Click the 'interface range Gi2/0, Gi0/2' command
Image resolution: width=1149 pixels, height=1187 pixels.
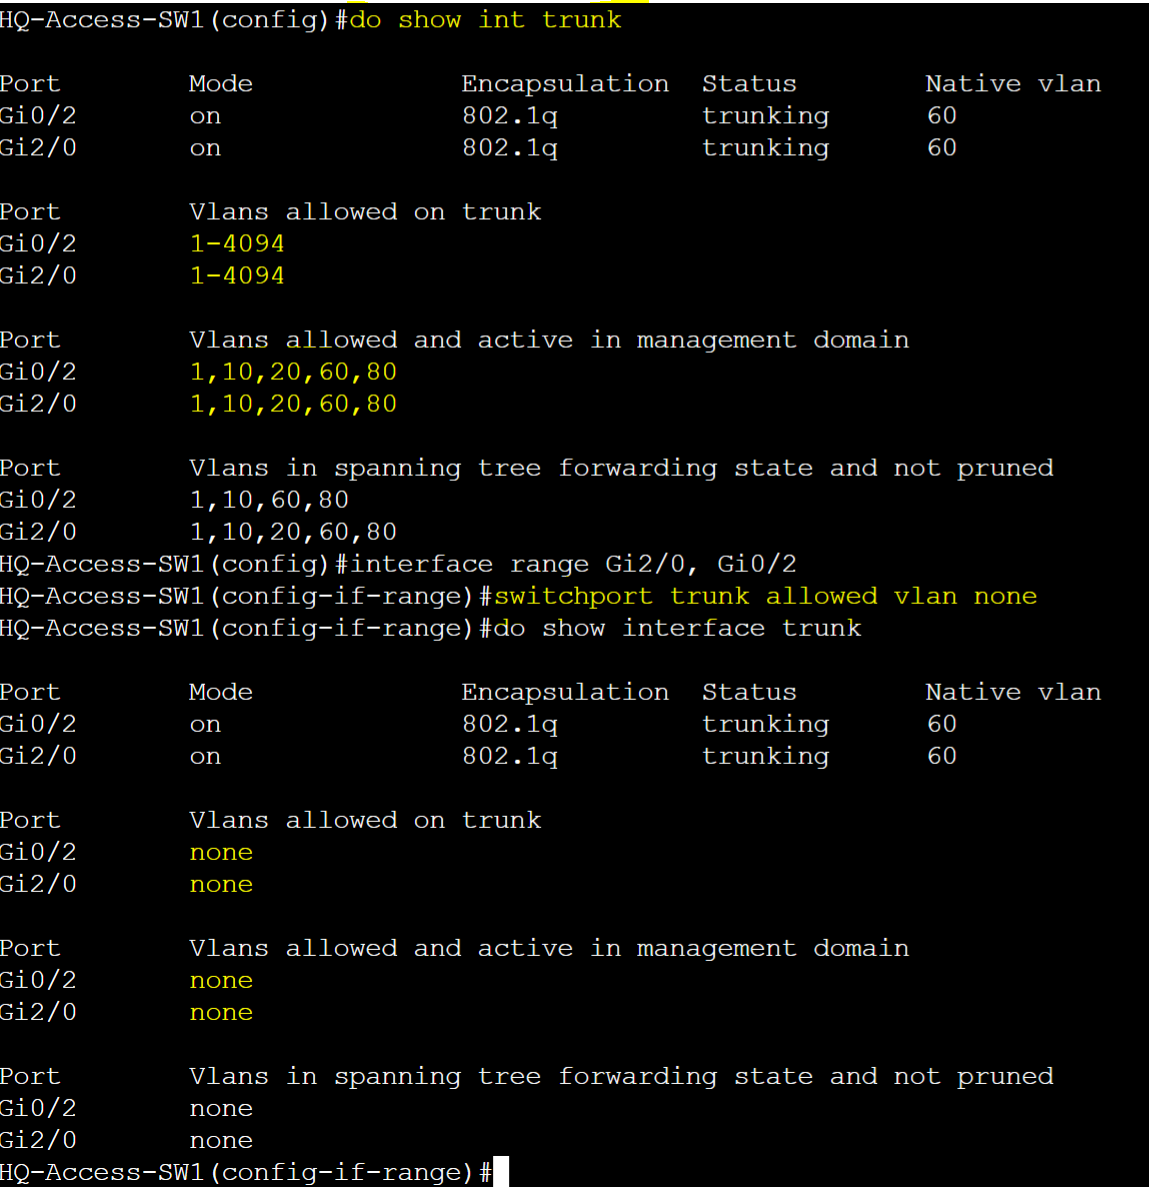573,564
